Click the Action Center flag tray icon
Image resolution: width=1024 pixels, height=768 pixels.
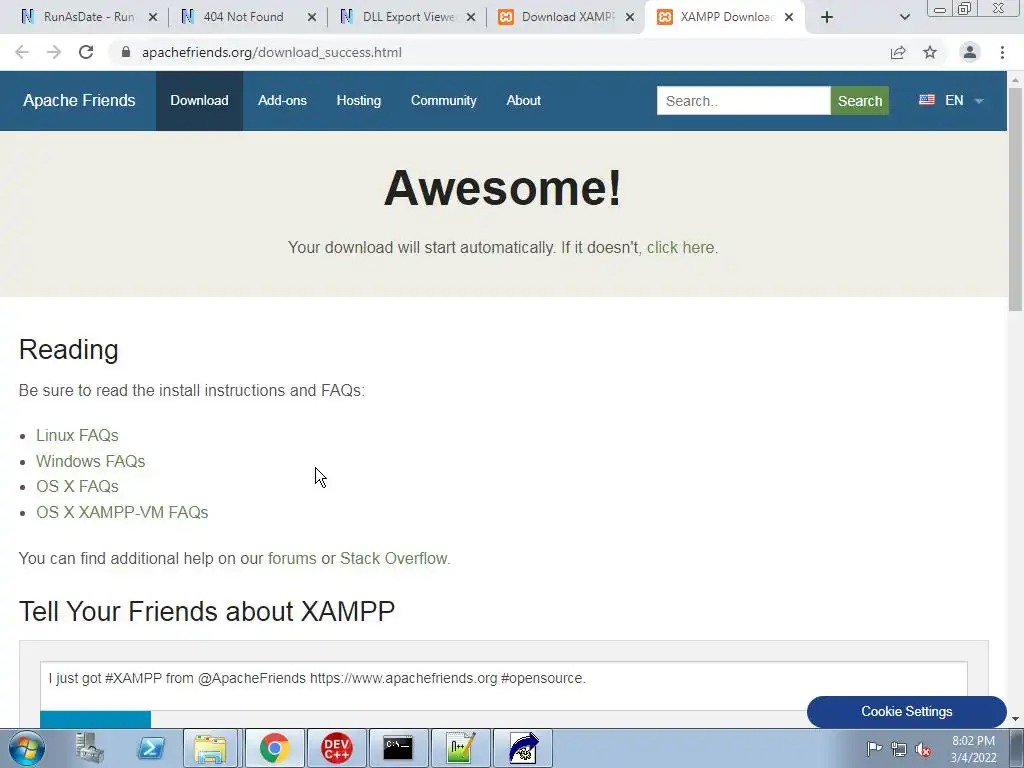click(x=874, y=749)
